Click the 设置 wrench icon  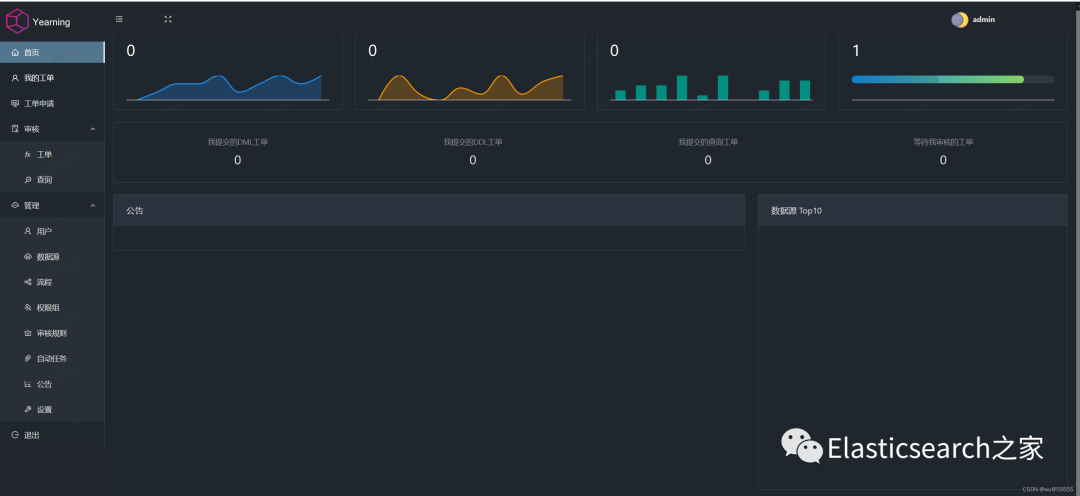pyautogui.click(x=28, y=409)
